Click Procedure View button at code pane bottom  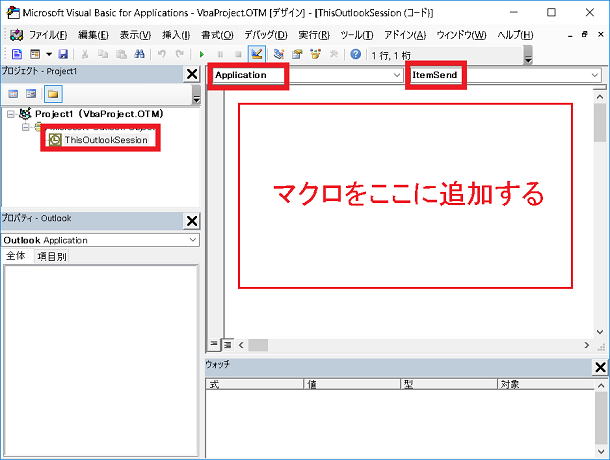click(214, 344)
